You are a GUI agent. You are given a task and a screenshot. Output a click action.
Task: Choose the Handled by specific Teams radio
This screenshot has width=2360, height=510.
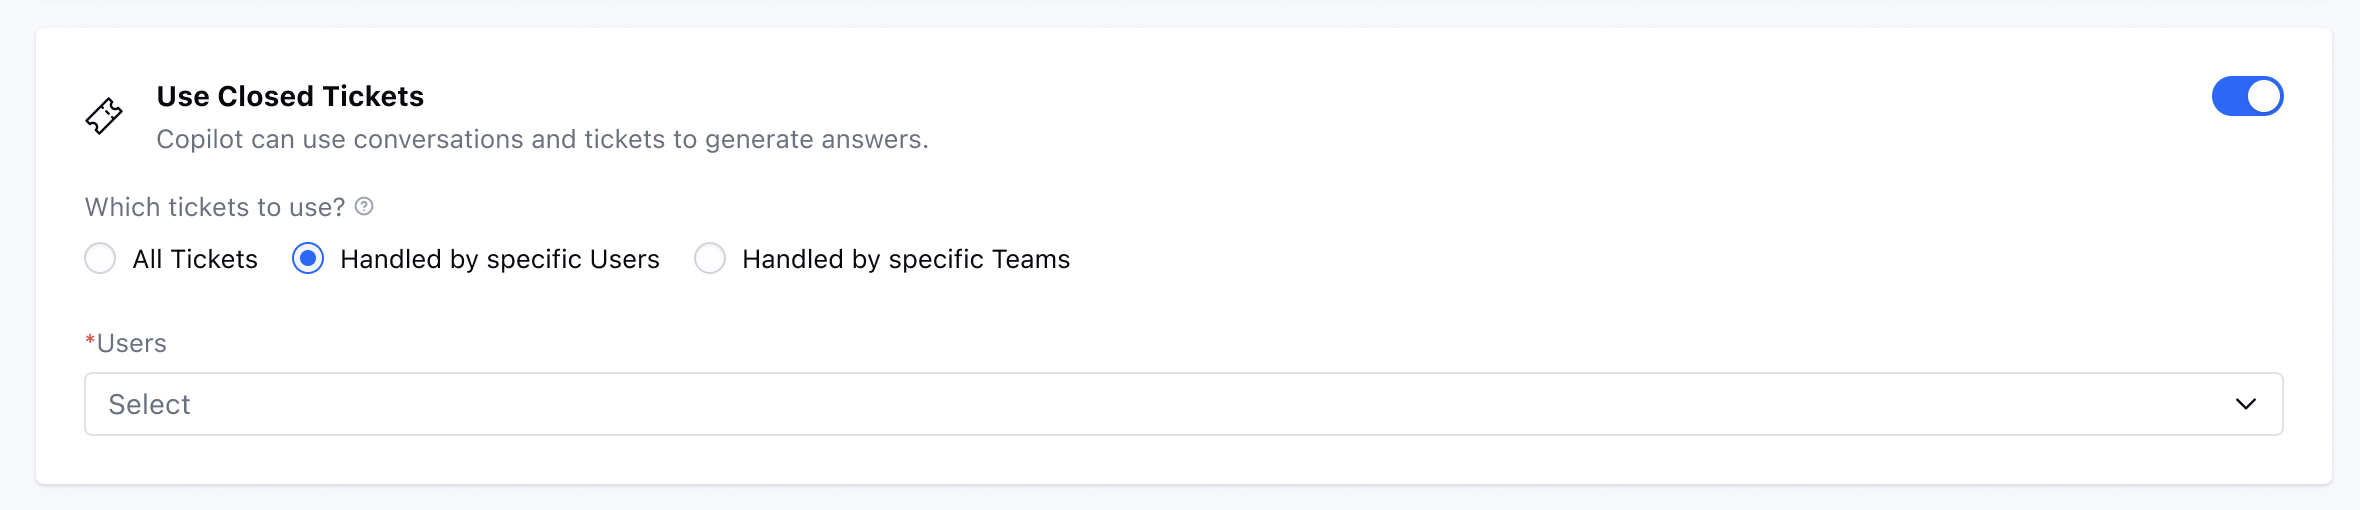point(710,259)
